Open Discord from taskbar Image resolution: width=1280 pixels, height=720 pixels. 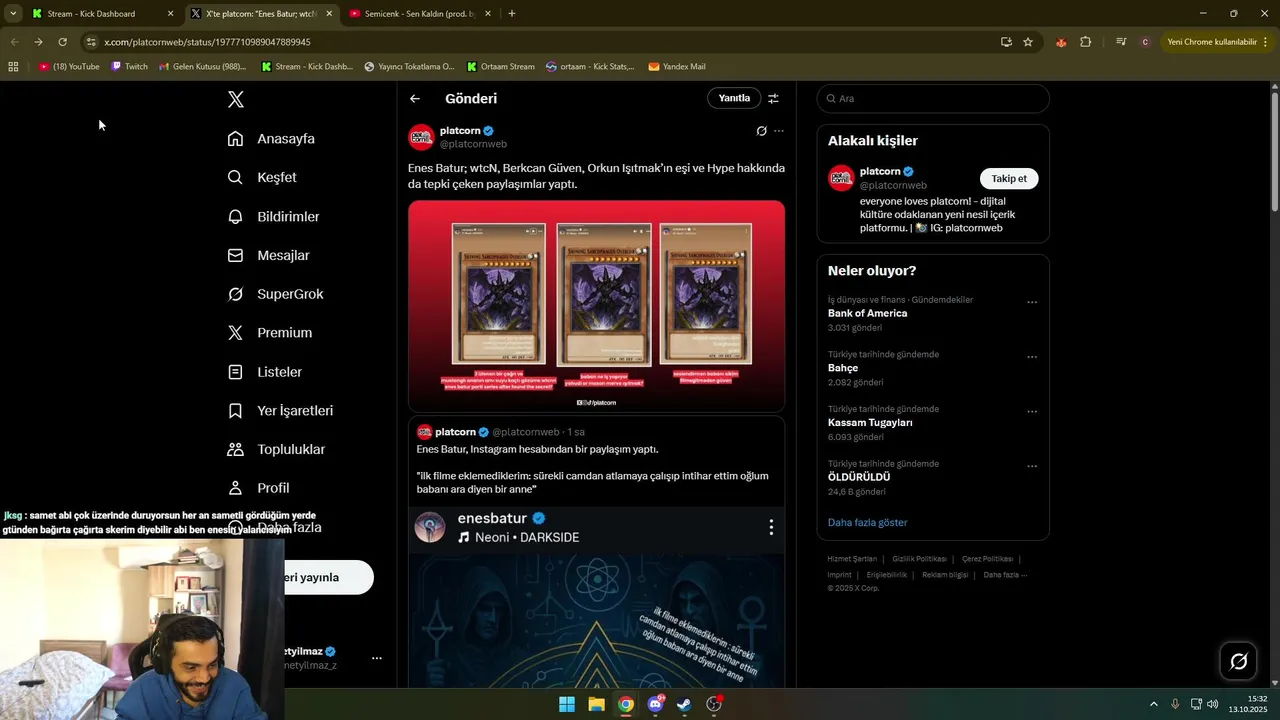[655, 704]
